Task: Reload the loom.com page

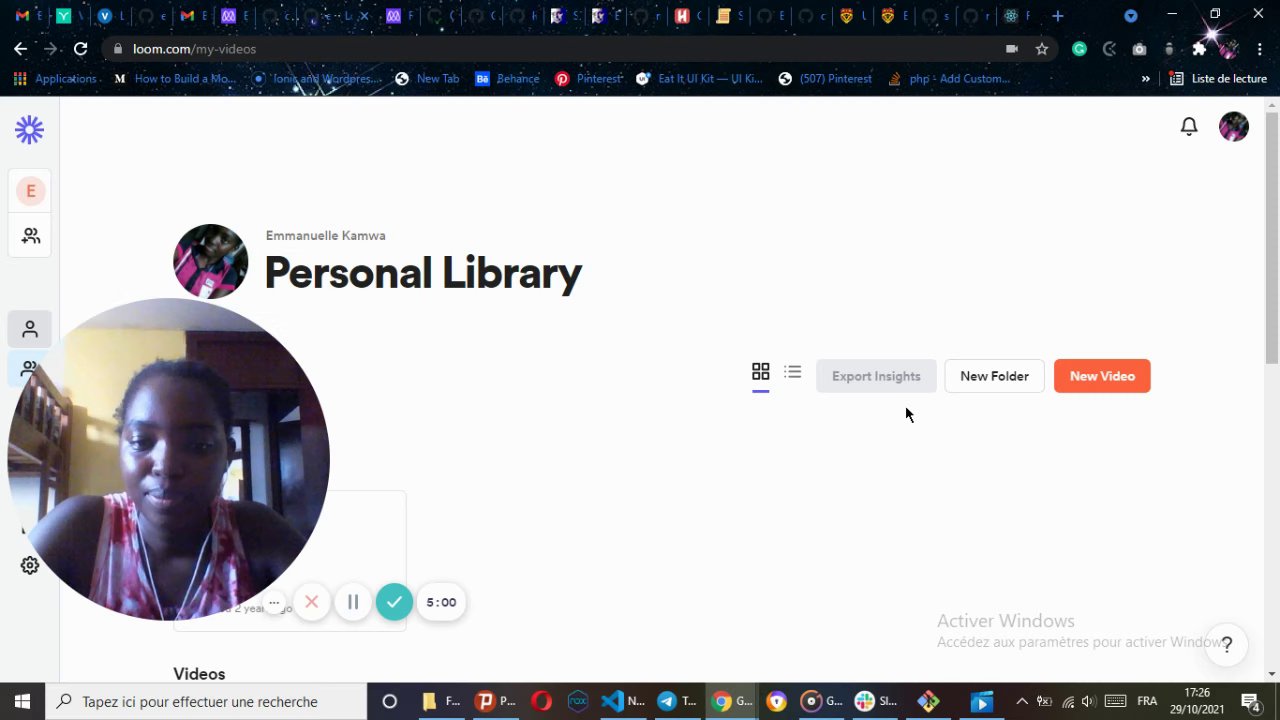Action: pyautogui.click(x=81, y=48)
